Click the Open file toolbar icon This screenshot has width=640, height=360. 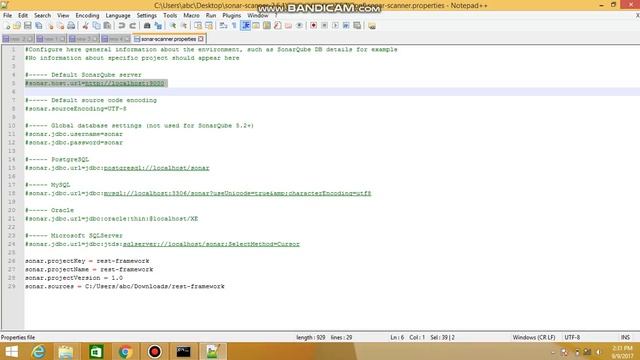(x=17, y=26)
